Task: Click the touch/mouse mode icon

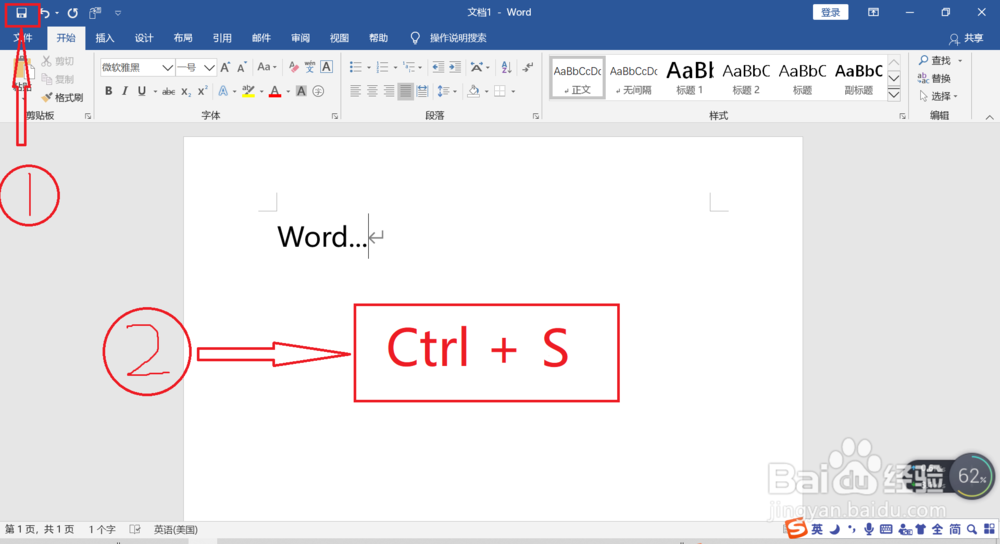Action: point(95,13)
